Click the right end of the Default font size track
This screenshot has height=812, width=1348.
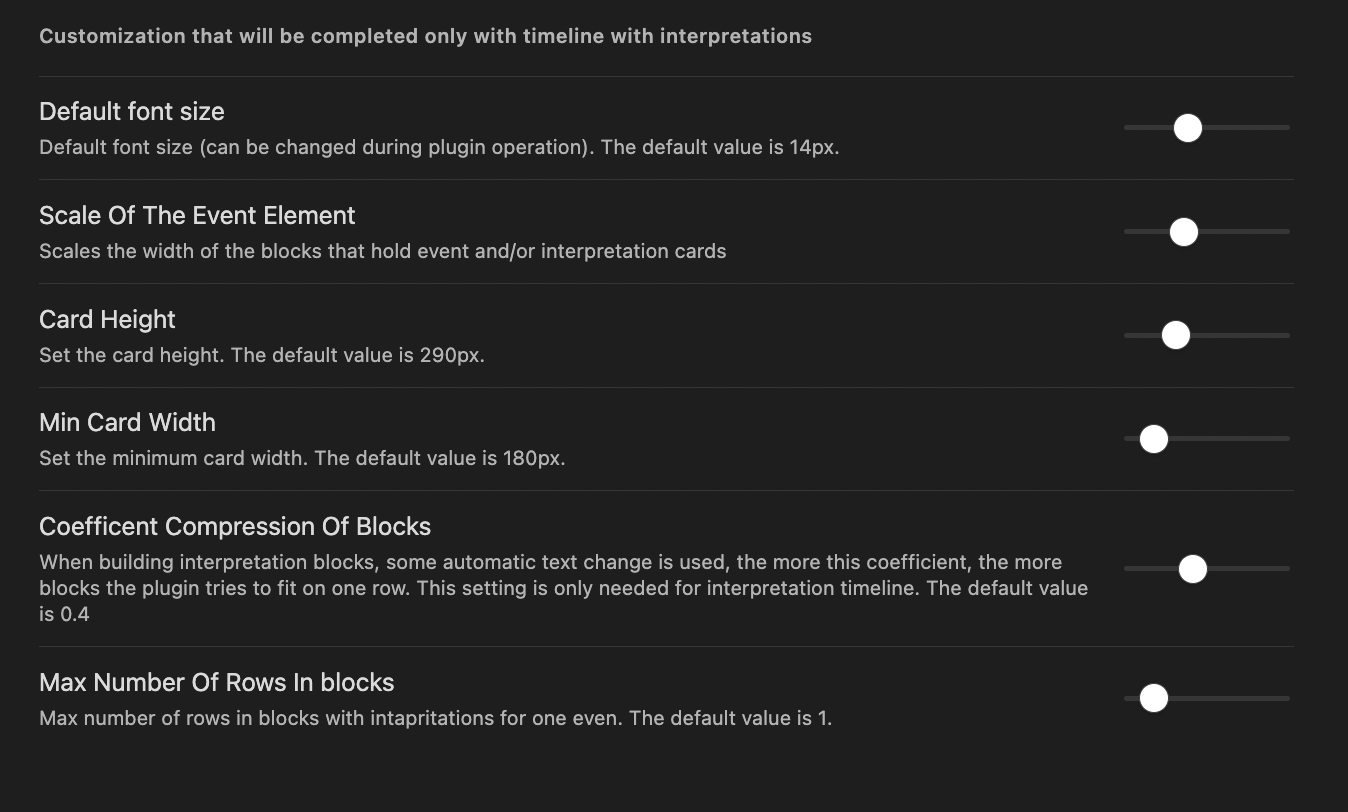[x=1285, y=127]
